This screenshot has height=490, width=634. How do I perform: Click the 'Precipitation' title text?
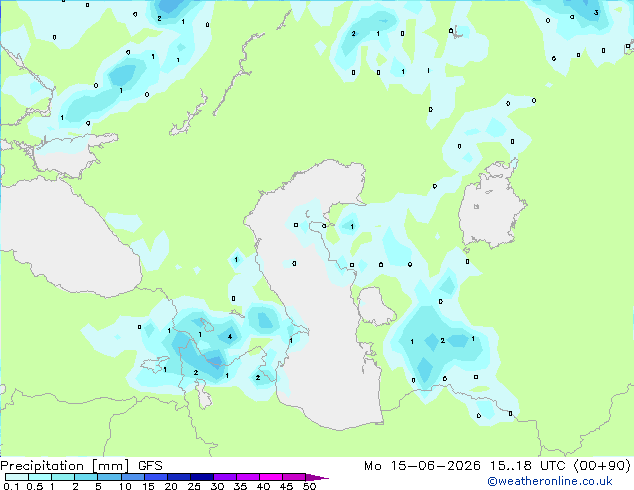point(42,466)
